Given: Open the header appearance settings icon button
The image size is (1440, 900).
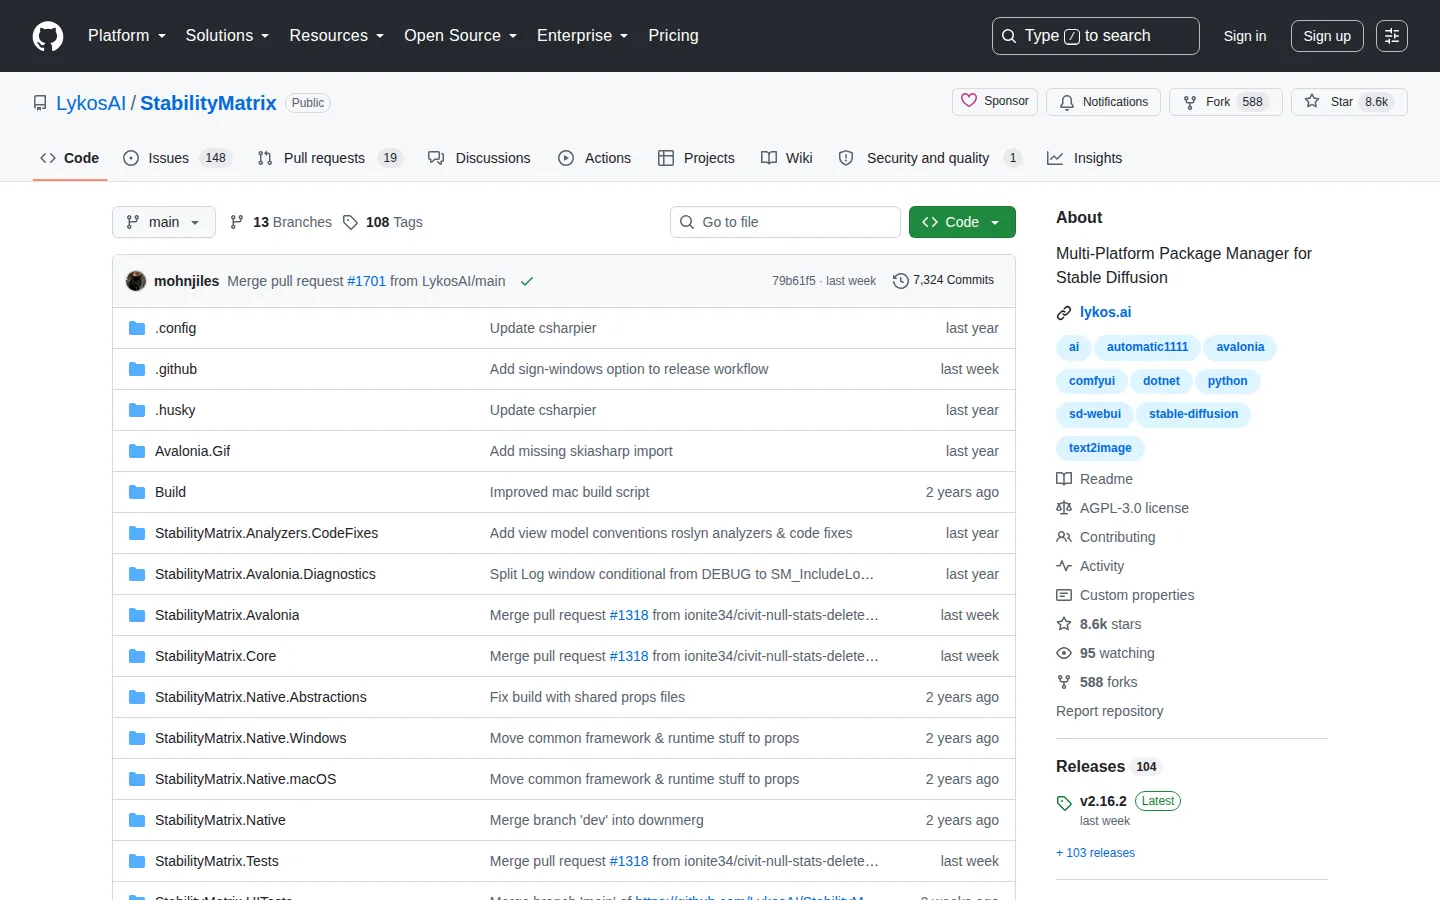Looking at the screenshot, I should [x=1392, y=36].
